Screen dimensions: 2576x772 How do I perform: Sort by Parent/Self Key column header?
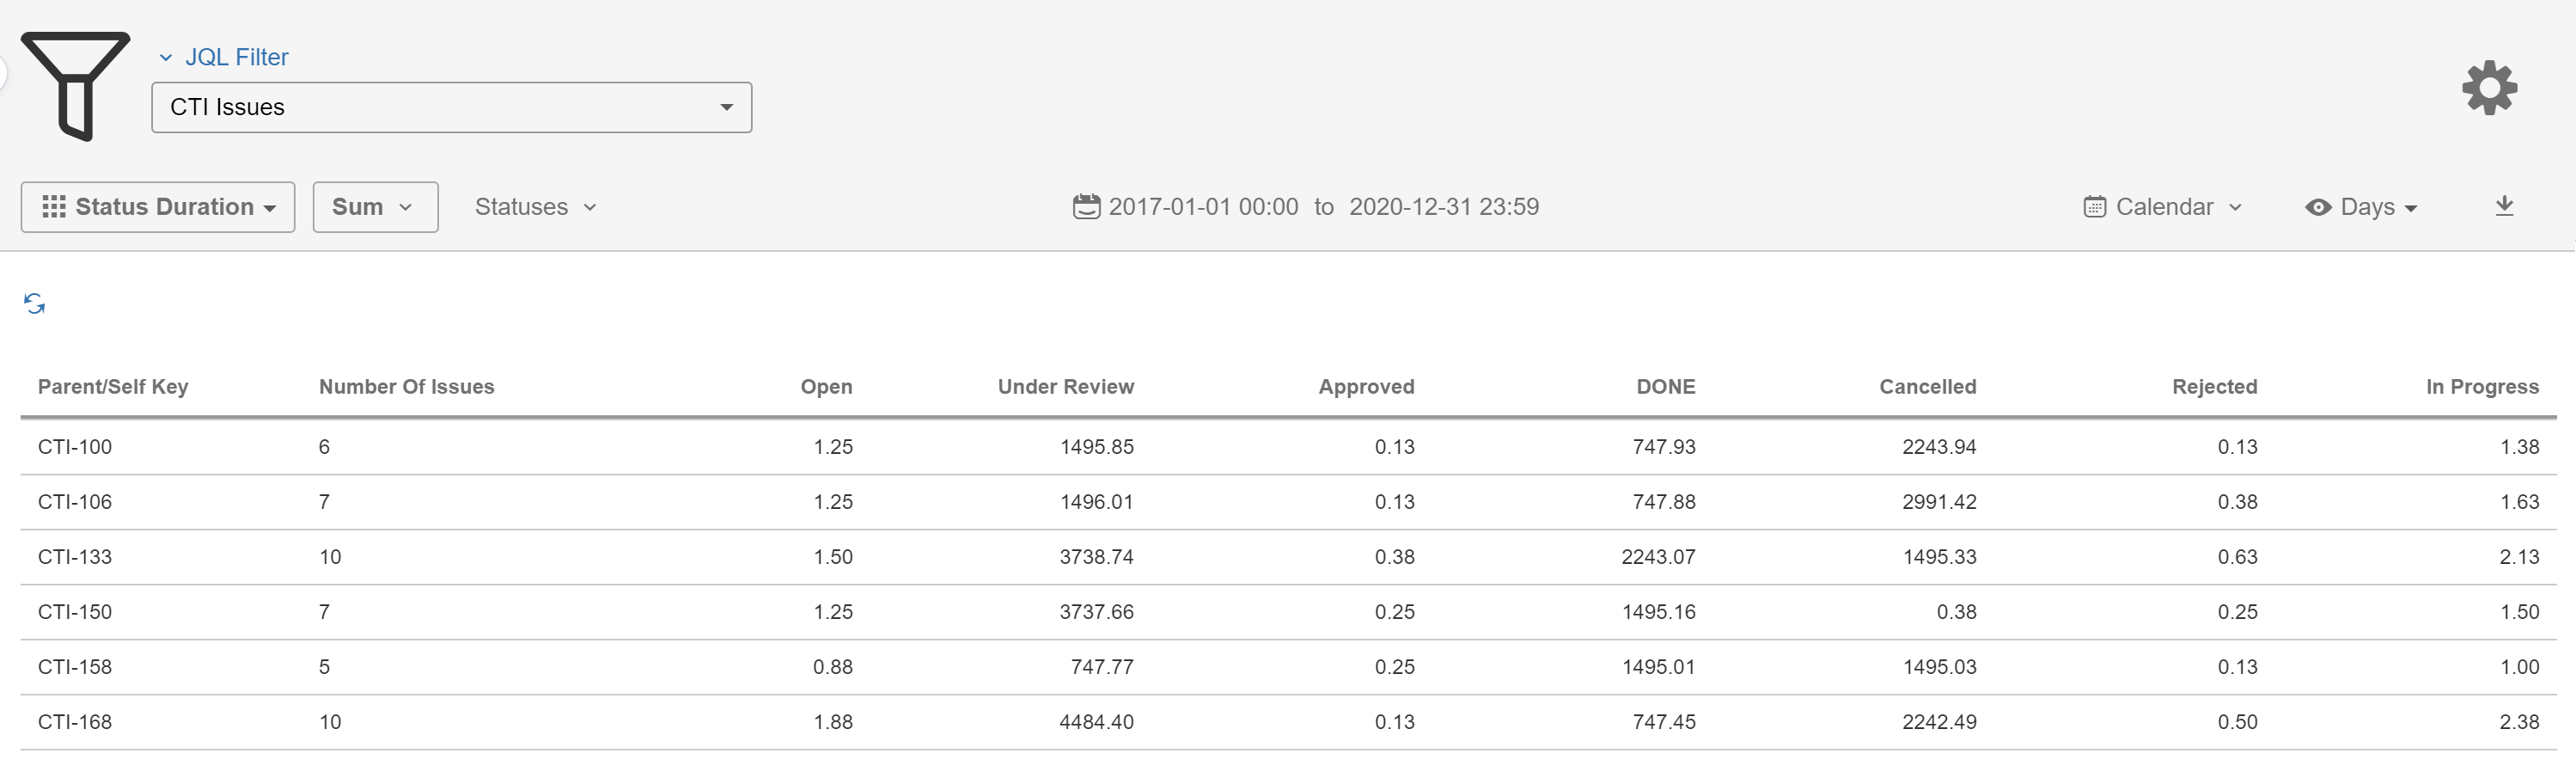coord(113,387)
